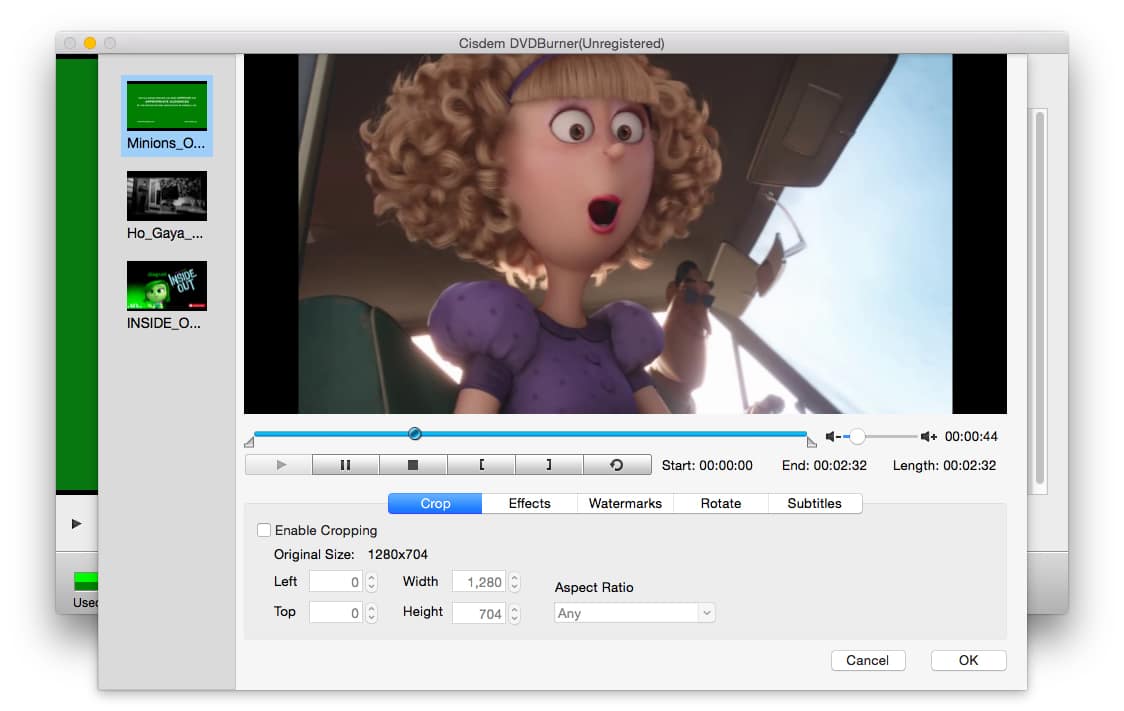Open the Aspect Ratio dropdown
The width and height of the screenshot is (1124, 711).
point(635,613)
